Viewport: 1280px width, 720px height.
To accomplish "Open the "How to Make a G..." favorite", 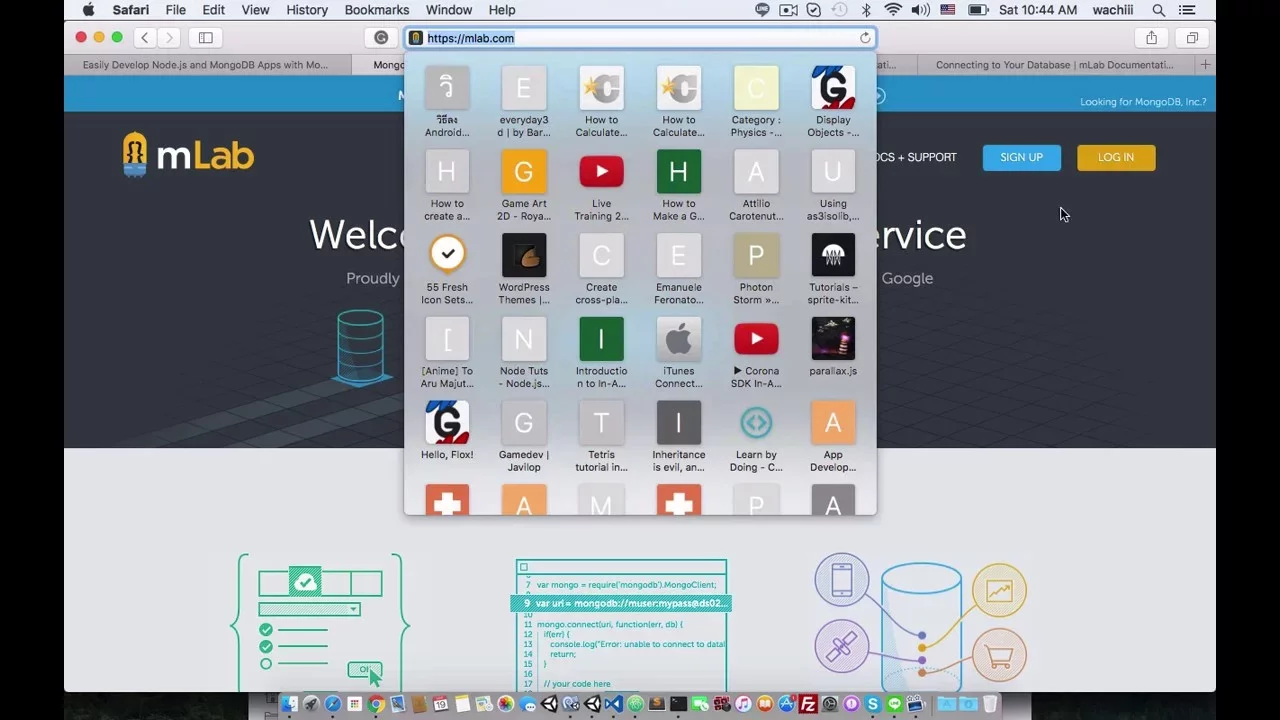I will pos(679,172).
